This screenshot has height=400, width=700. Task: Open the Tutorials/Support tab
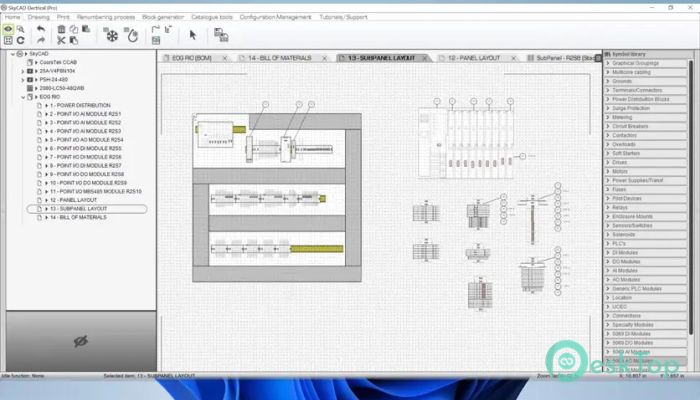(343, 17)
